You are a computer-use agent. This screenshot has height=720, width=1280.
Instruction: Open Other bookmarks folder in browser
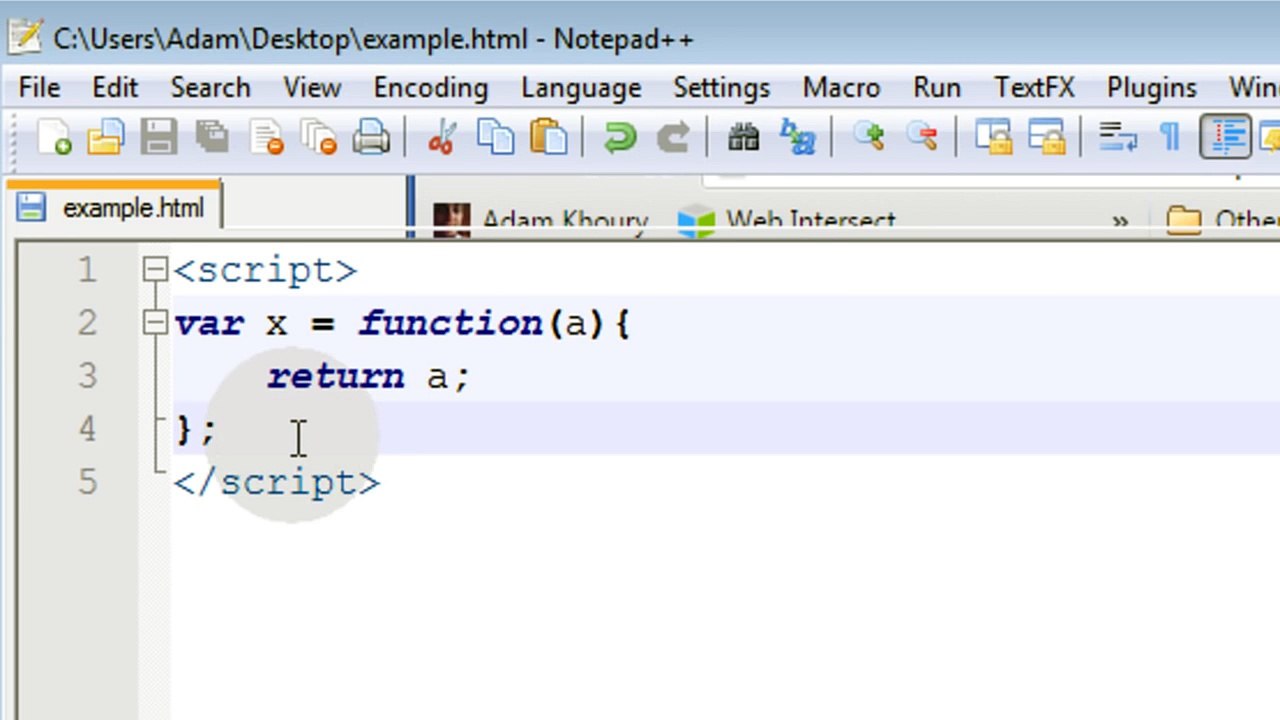[x=1222, y=221]
